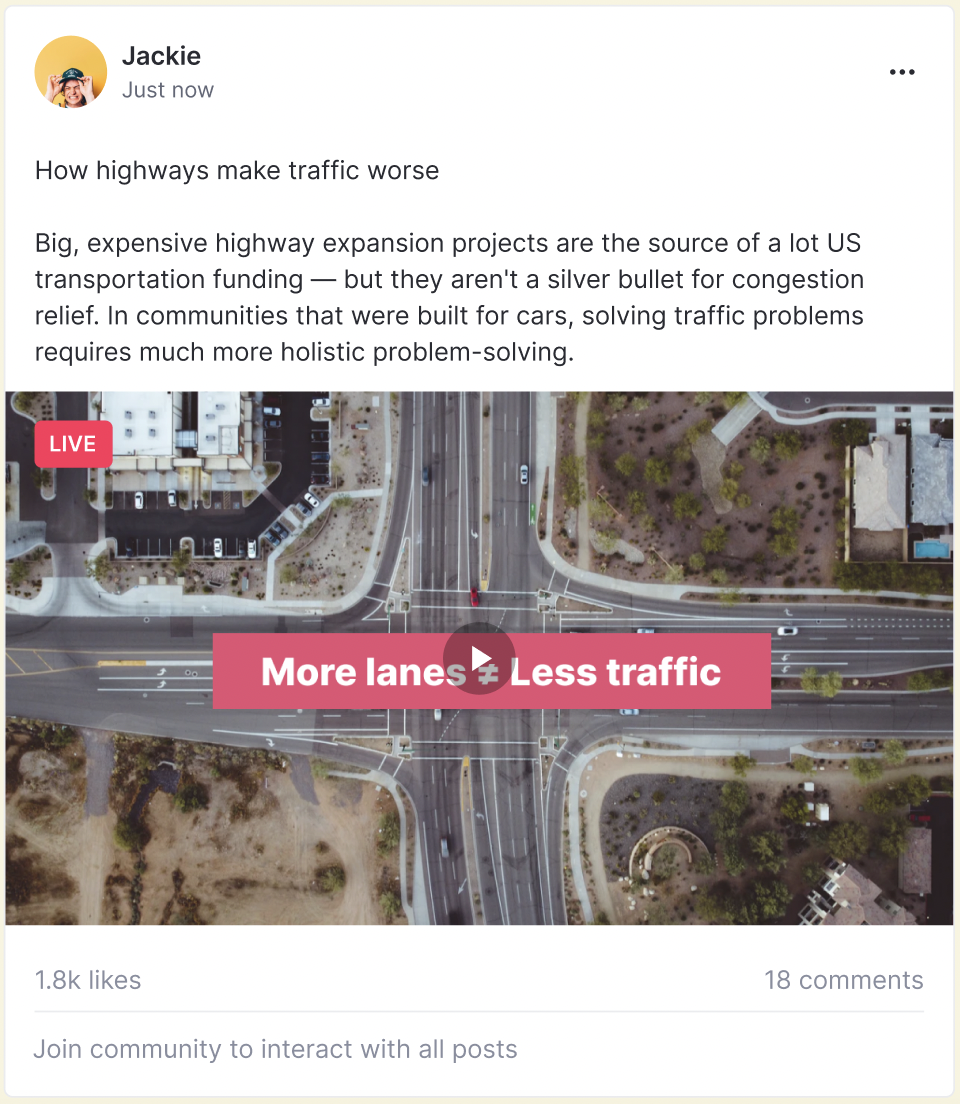The width and height of the screenshot is (960, 1104).
Task: Open the three-dot post options menu
Action: 902,72
